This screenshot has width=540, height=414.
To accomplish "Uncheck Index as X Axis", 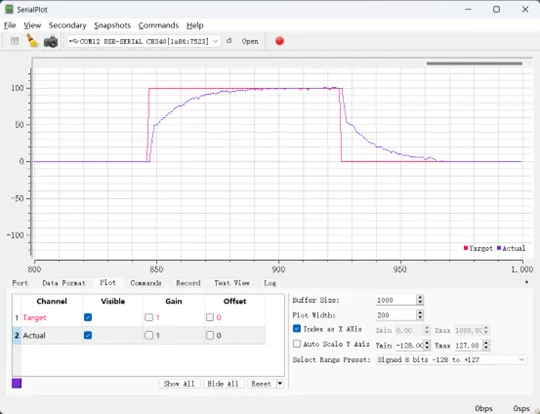I will [297, 329].
